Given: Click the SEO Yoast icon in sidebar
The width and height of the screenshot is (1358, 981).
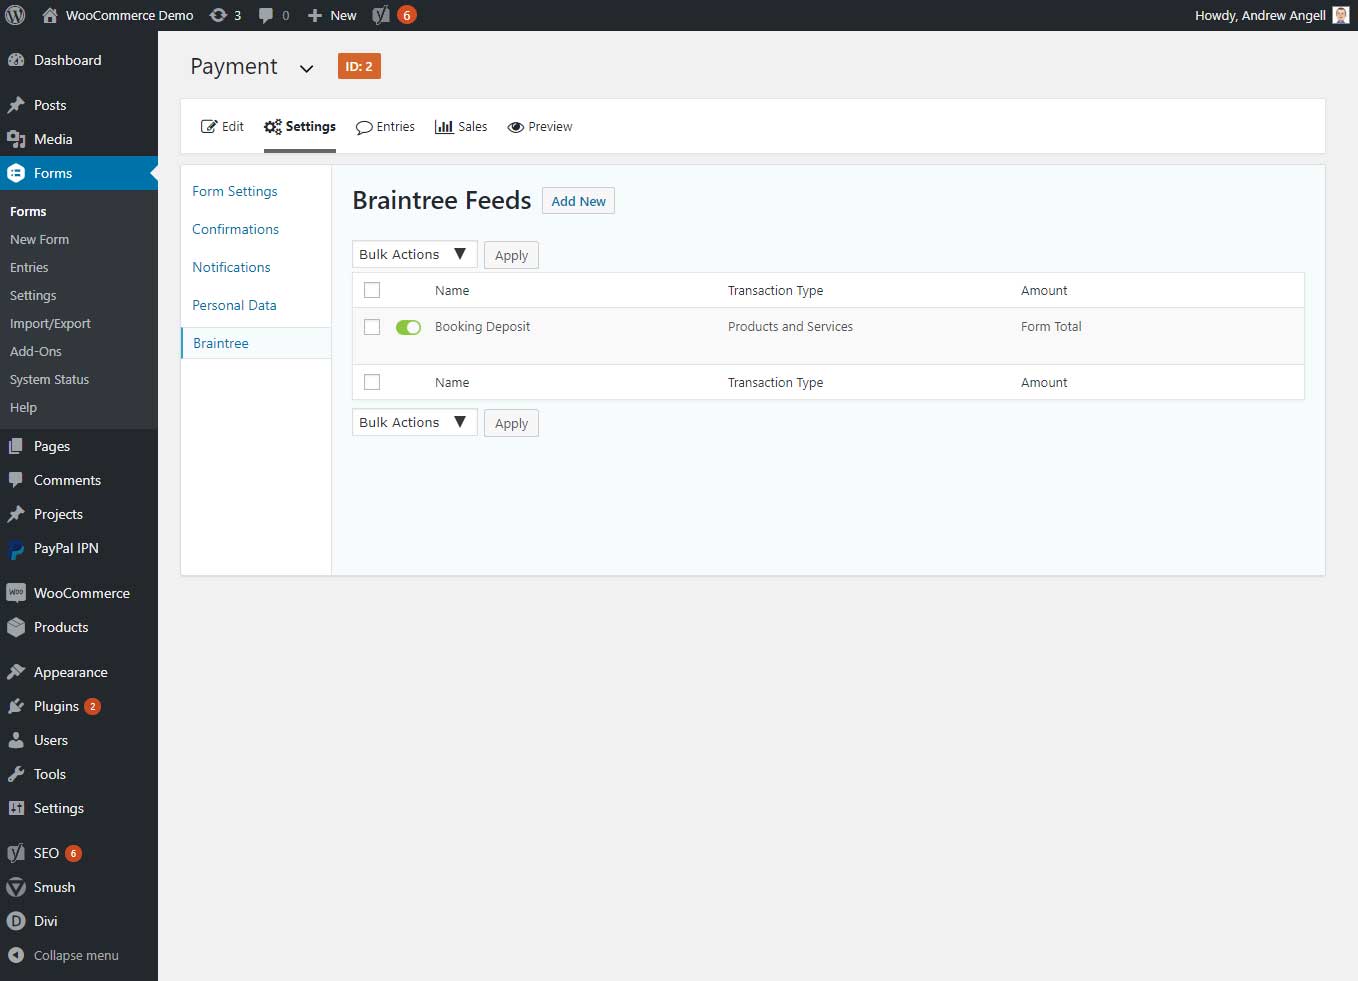Looking at the screenshot, I should [16, 853].
